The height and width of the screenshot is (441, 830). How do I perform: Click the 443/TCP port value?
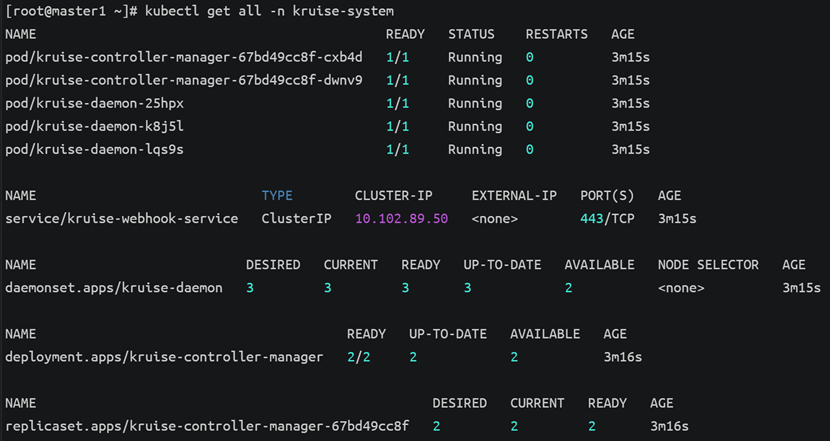click(x=607, y=219)
